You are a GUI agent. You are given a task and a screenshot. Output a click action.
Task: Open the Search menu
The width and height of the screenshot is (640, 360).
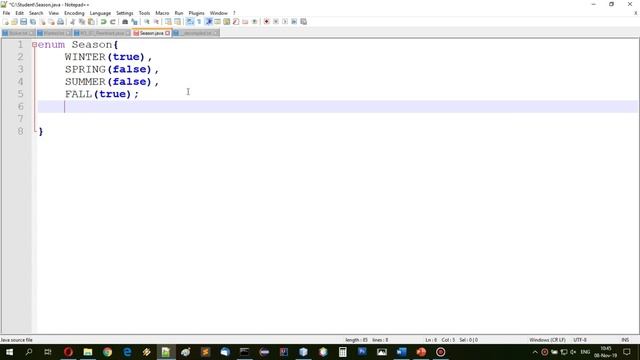(36, 13)
